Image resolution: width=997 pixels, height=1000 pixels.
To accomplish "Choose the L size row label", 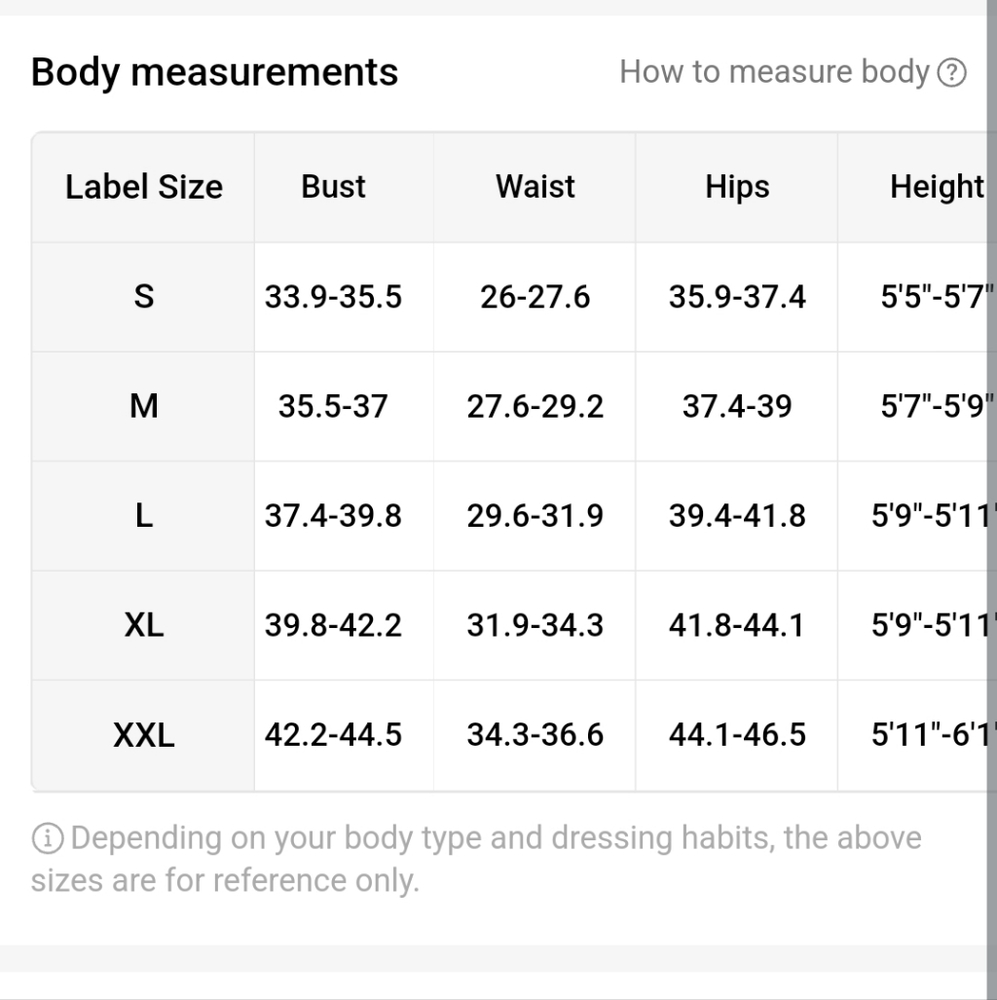I will tap(144, 516).
